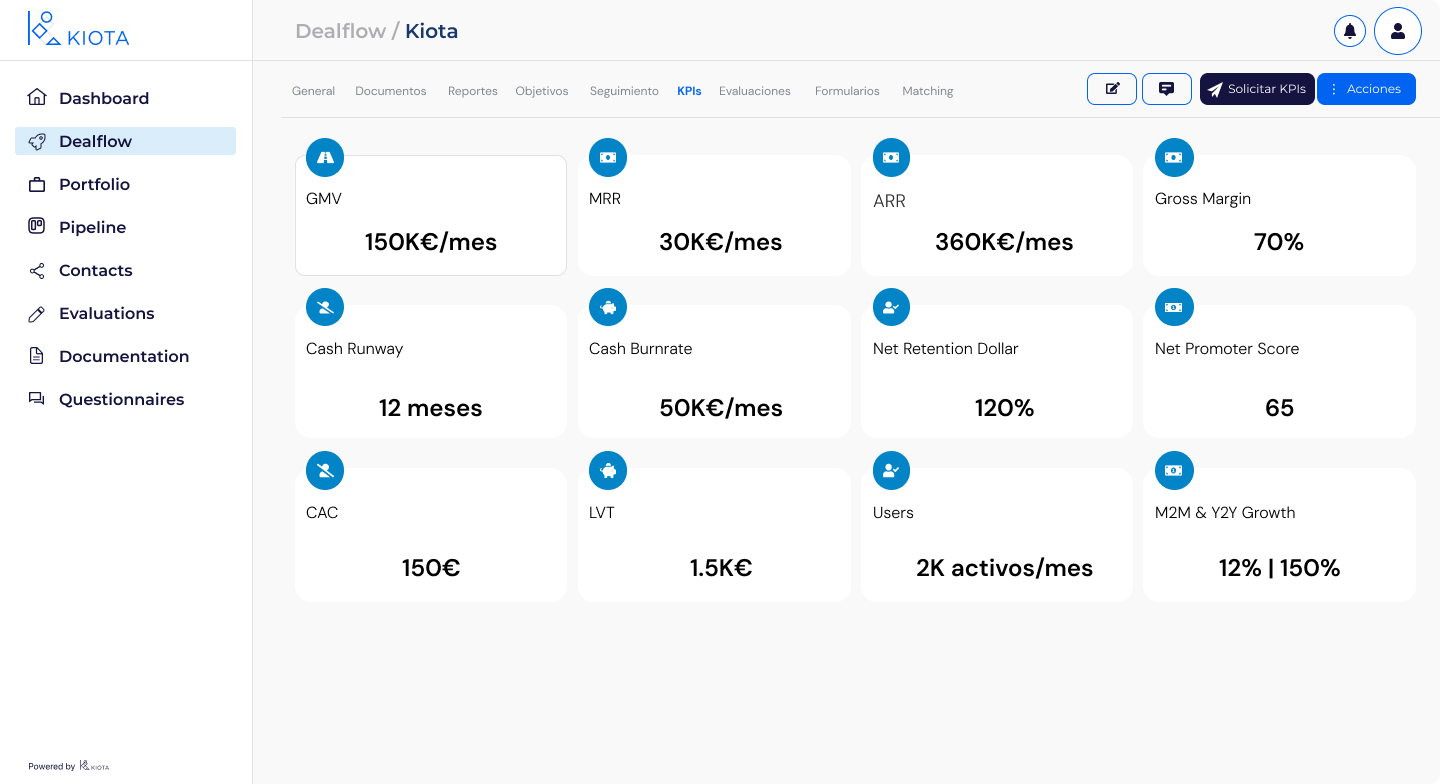Click the edit pencil icon button
The image size is (1440, 784).
[x=1112, y=89]
